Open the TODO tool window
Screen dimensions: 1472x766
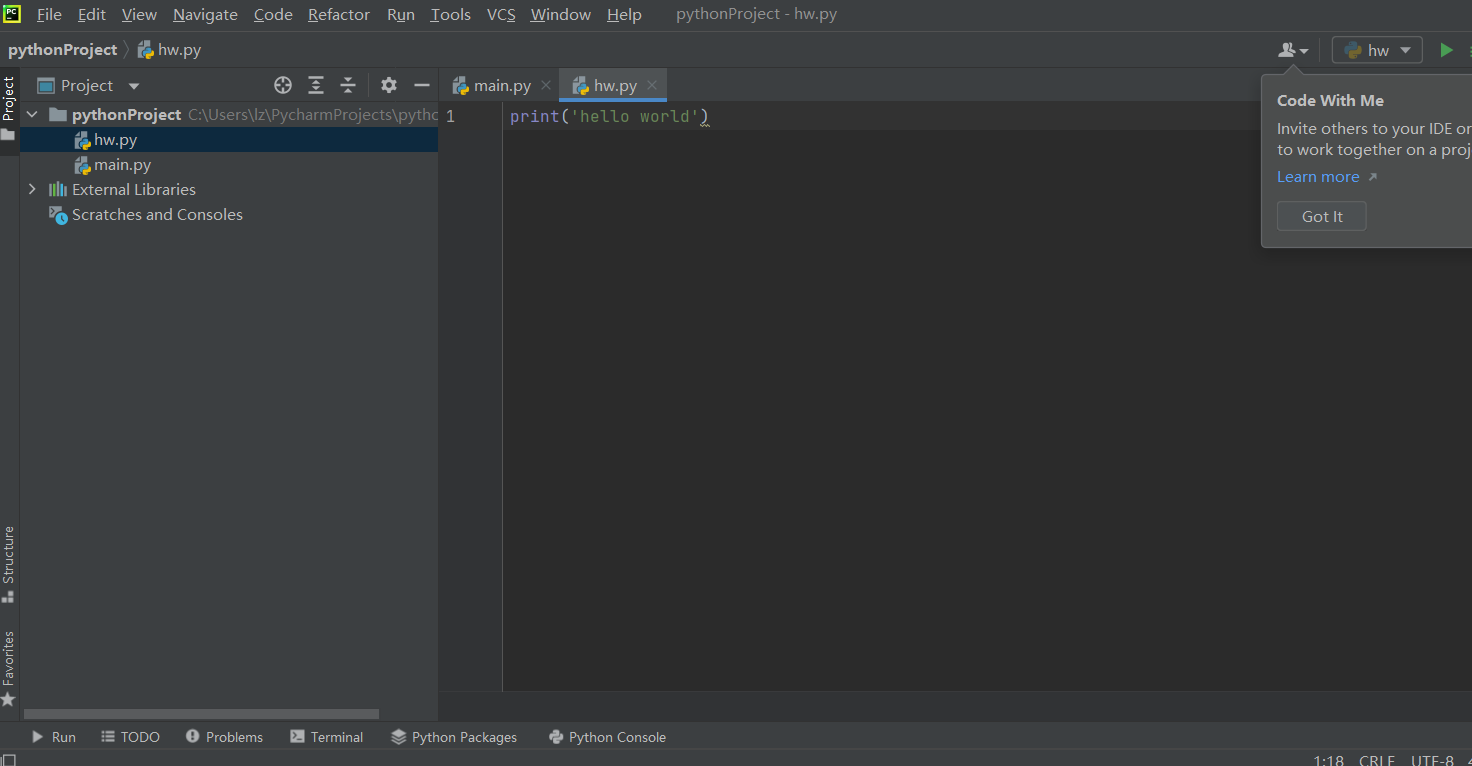point(130,737)
